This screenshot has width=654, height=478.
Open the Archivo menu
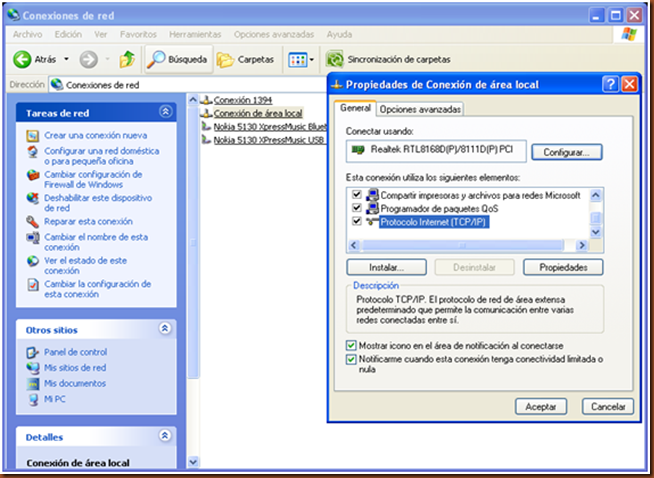click(x=28, y=34)
